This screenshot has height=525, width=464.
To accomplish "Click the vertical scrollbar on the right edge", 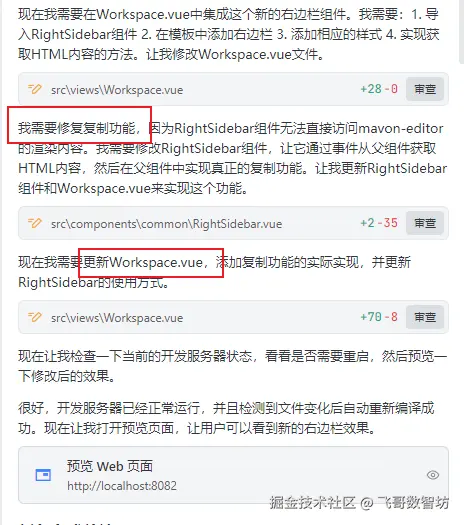I will tap(461, 30).
